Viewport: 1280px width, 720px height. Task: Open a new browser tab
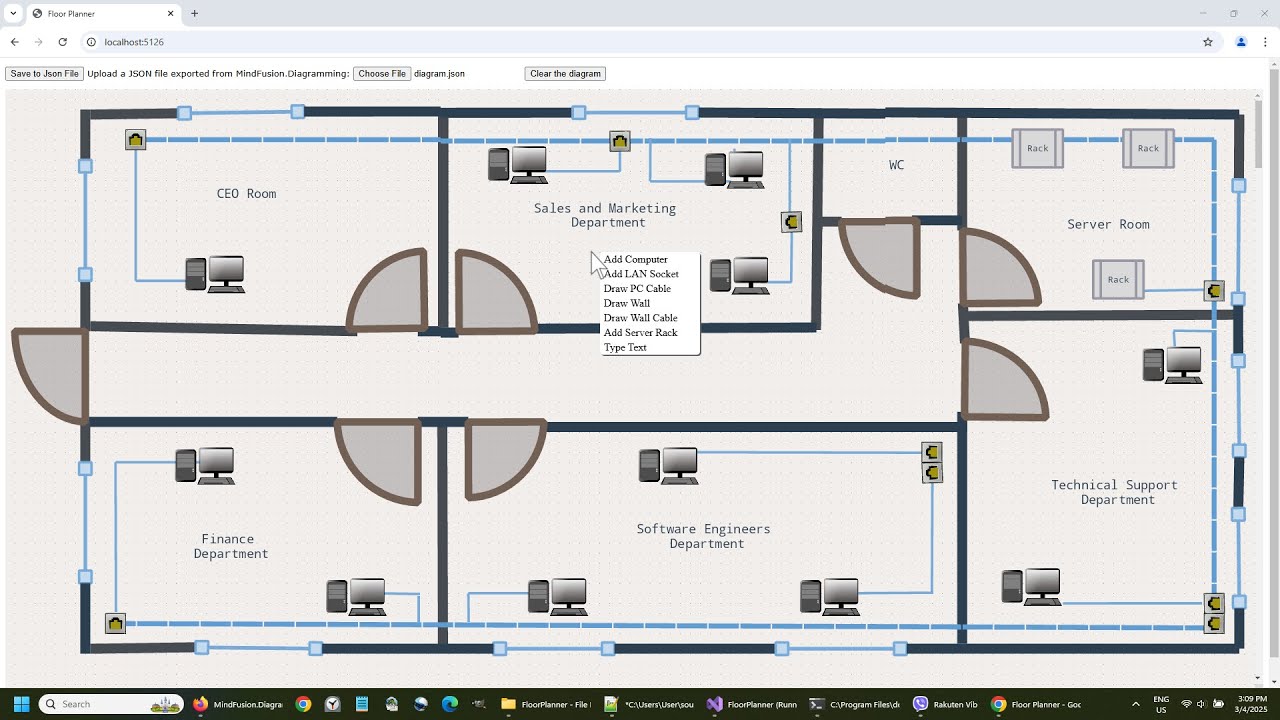click(195, 14)
